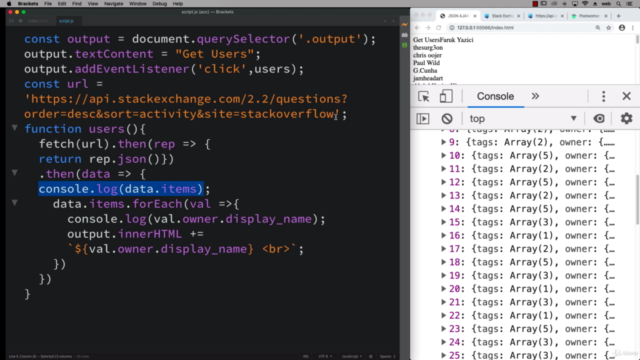The width and height of the screenshot is (640, 360).
Task: Collapse the function users code fold
Action: click(15, 128)
